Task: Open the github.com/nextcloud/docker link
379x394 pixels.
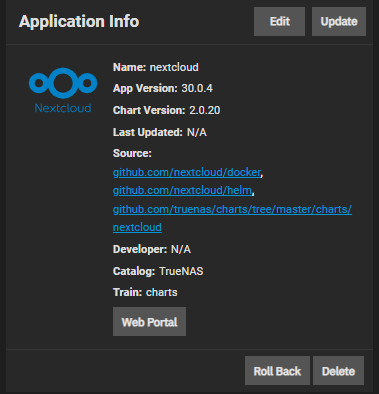Action: pyautogui.click(x=187, y=172)
